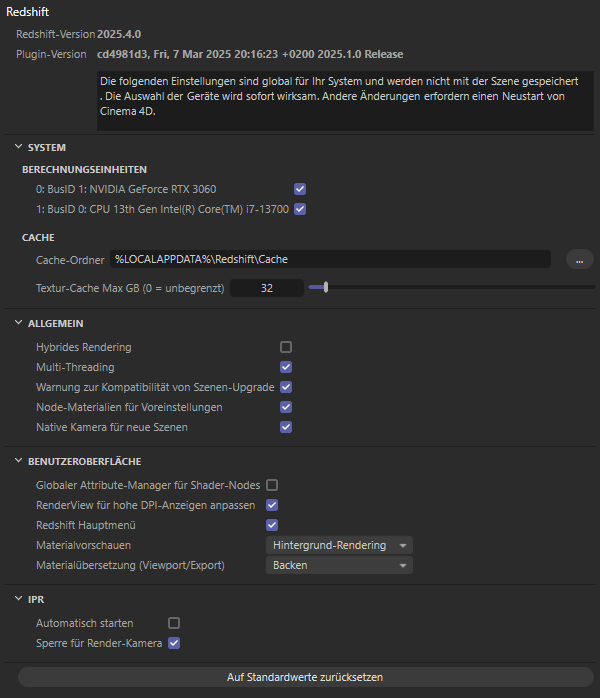Disable the NVIDIA GeForce RTX 3060 device
This screenshot has height=698, width=600.
pyautogui.click(x=300, y=189)
